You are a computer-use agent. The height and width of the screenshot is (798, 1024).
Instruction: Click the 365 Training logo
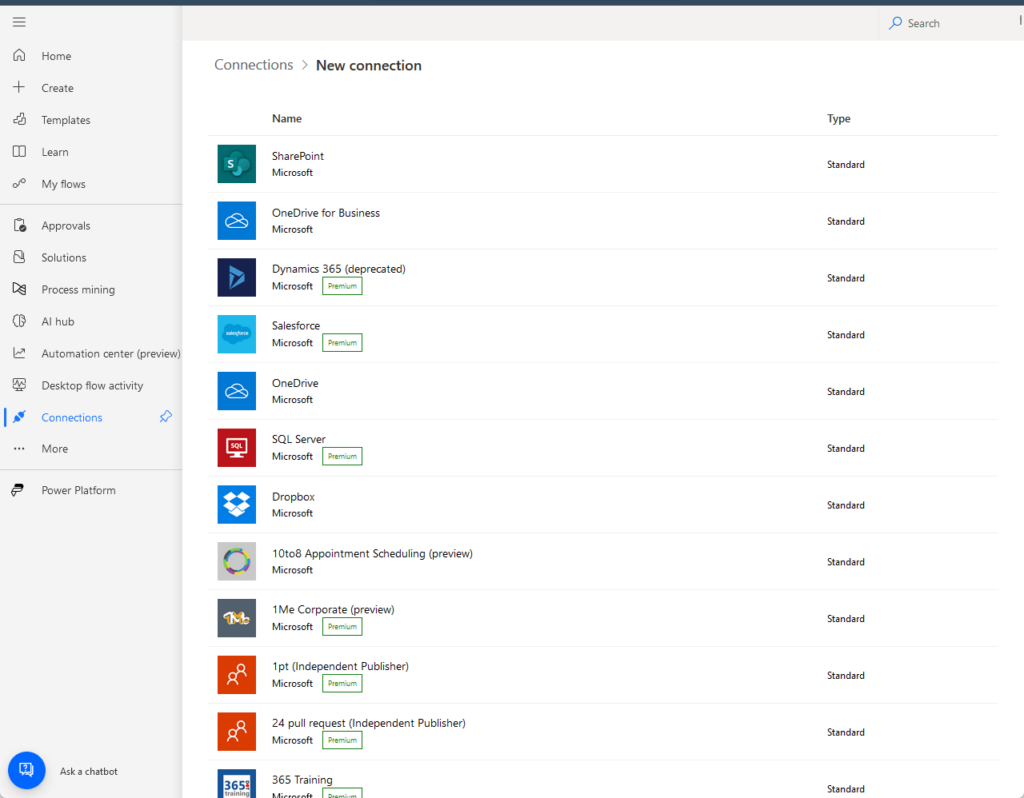[236, 784]
